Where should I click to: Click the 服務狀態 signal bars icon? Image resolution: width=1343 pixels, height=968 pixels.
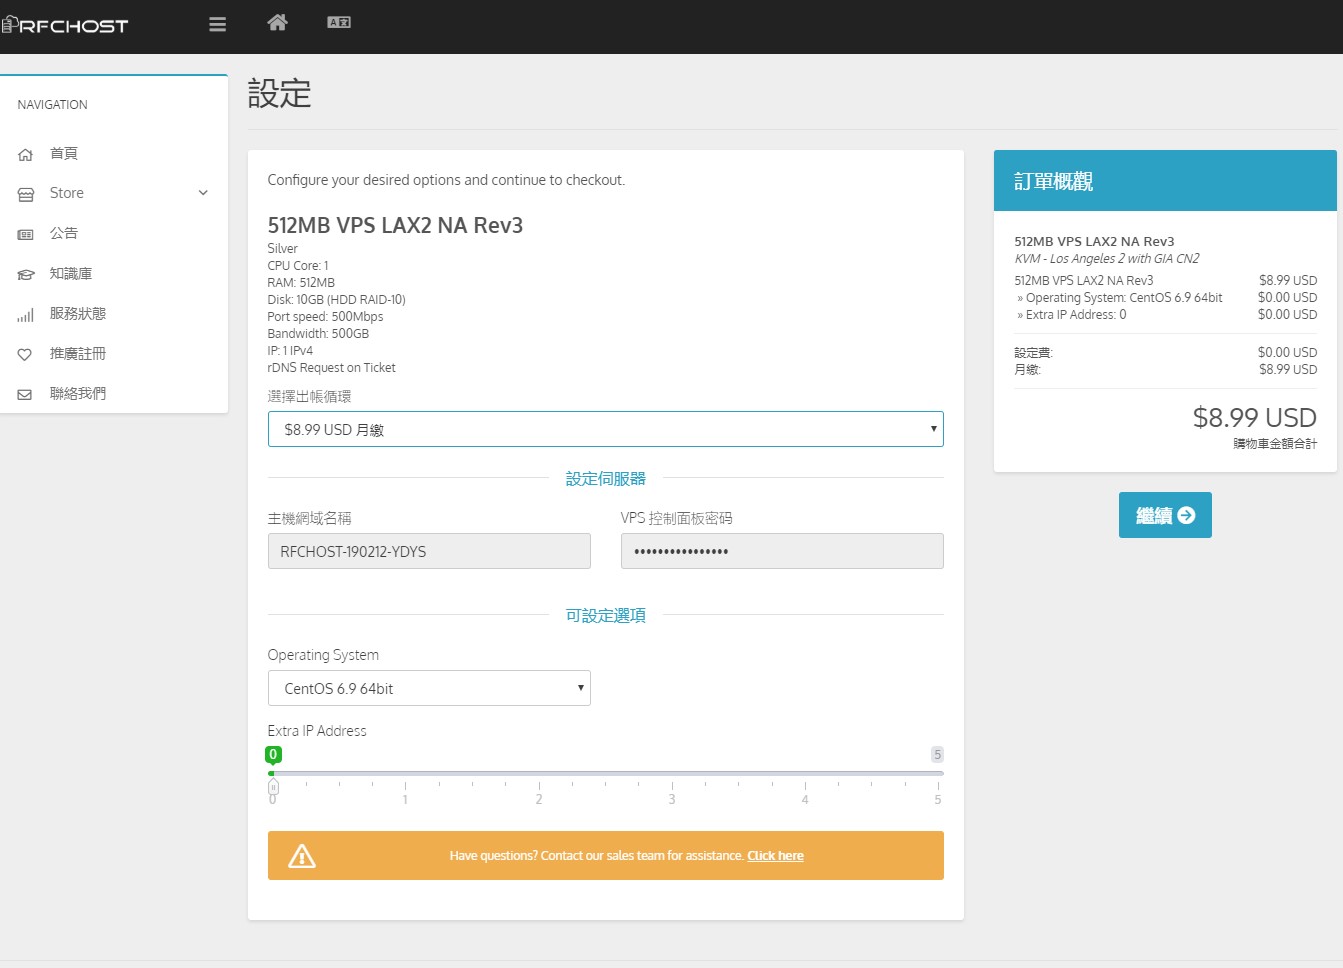[x=26, y=314]
